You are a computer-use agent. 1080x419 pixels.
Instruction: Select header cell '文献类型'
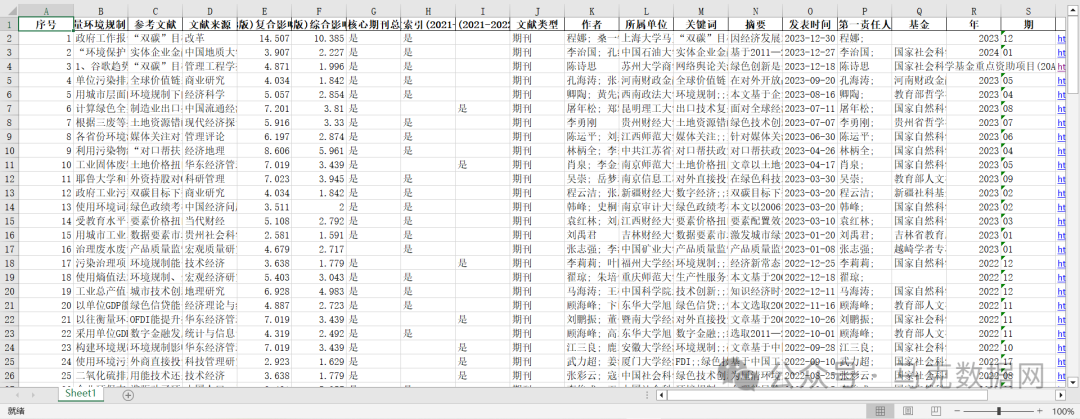coord(538,24)
